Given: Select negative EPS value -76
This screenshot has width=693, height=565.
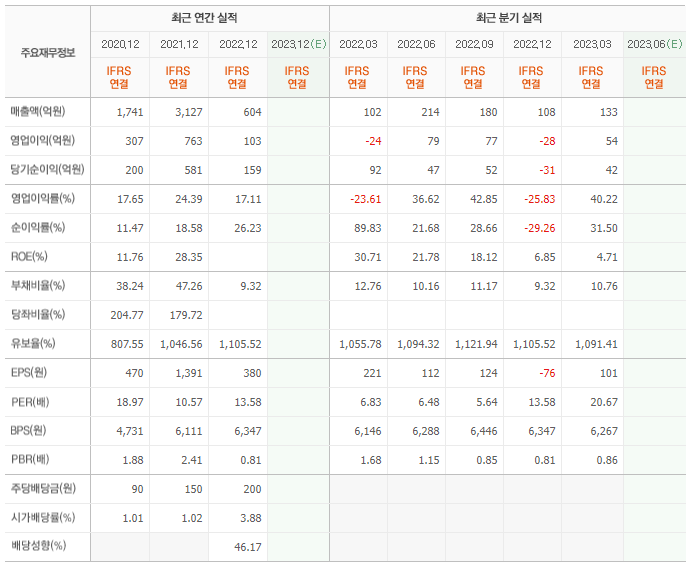Looking at the screenshot, I should click(547, 374).
